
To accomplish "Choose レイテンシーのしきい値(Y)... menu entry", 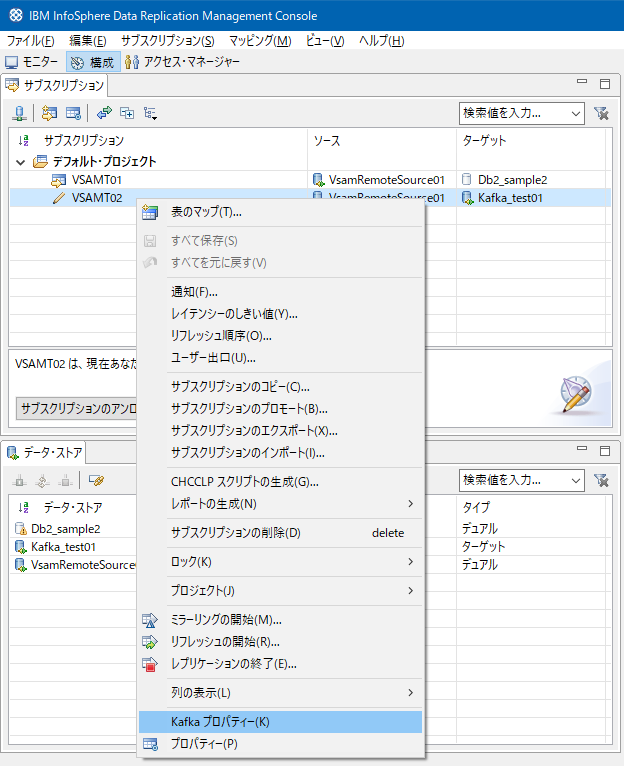I will point(280,314).
